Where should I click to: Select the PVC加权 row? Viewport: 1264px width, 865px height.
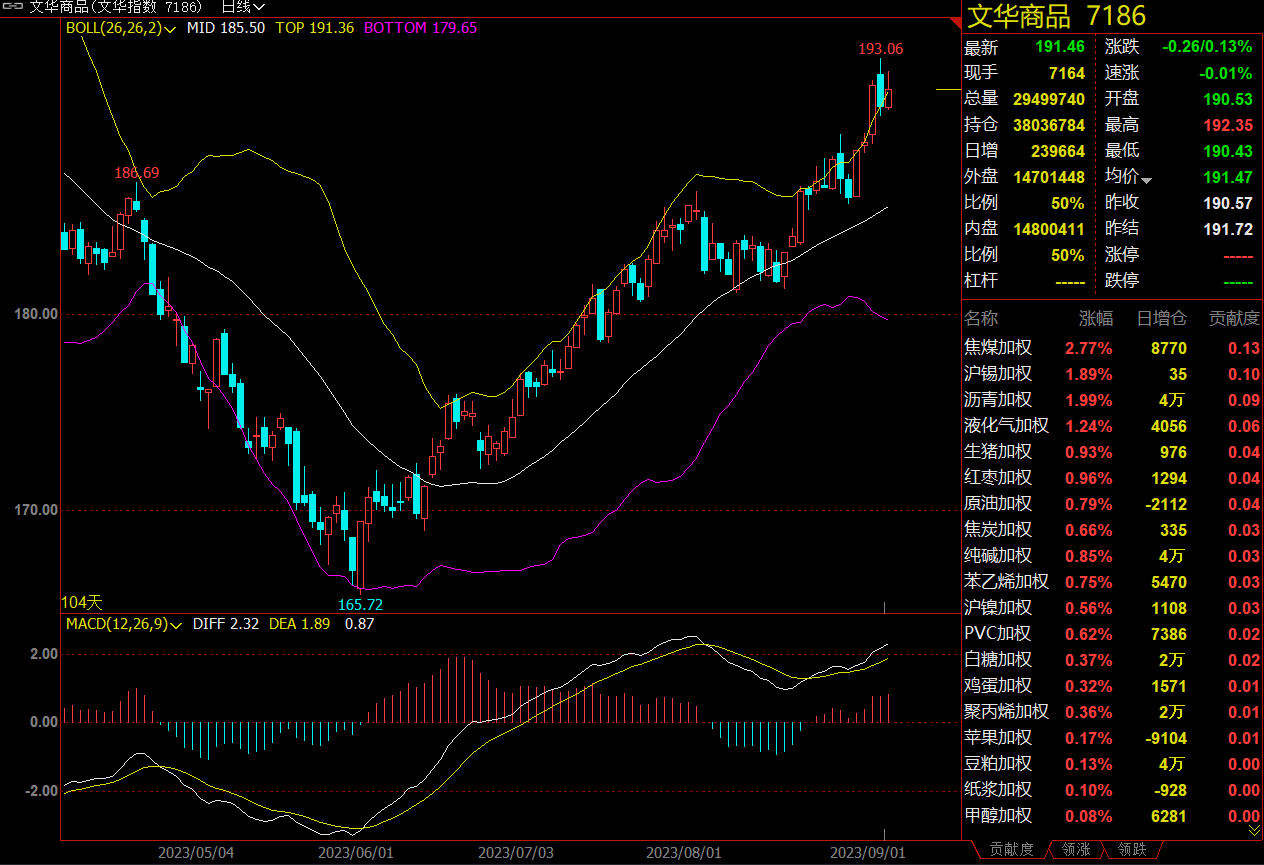coord(1112,634)
